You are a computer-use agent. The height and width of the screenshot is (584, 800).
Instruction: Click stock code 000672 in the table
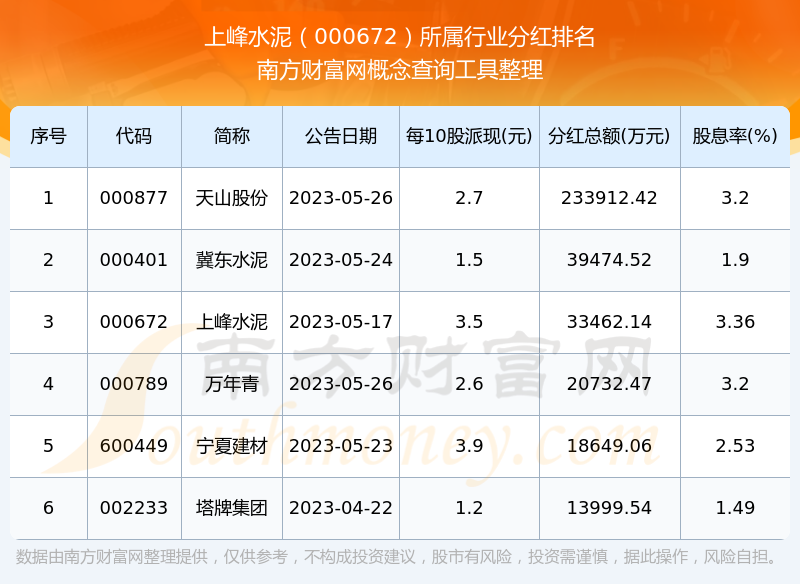(x=134, y=322)
